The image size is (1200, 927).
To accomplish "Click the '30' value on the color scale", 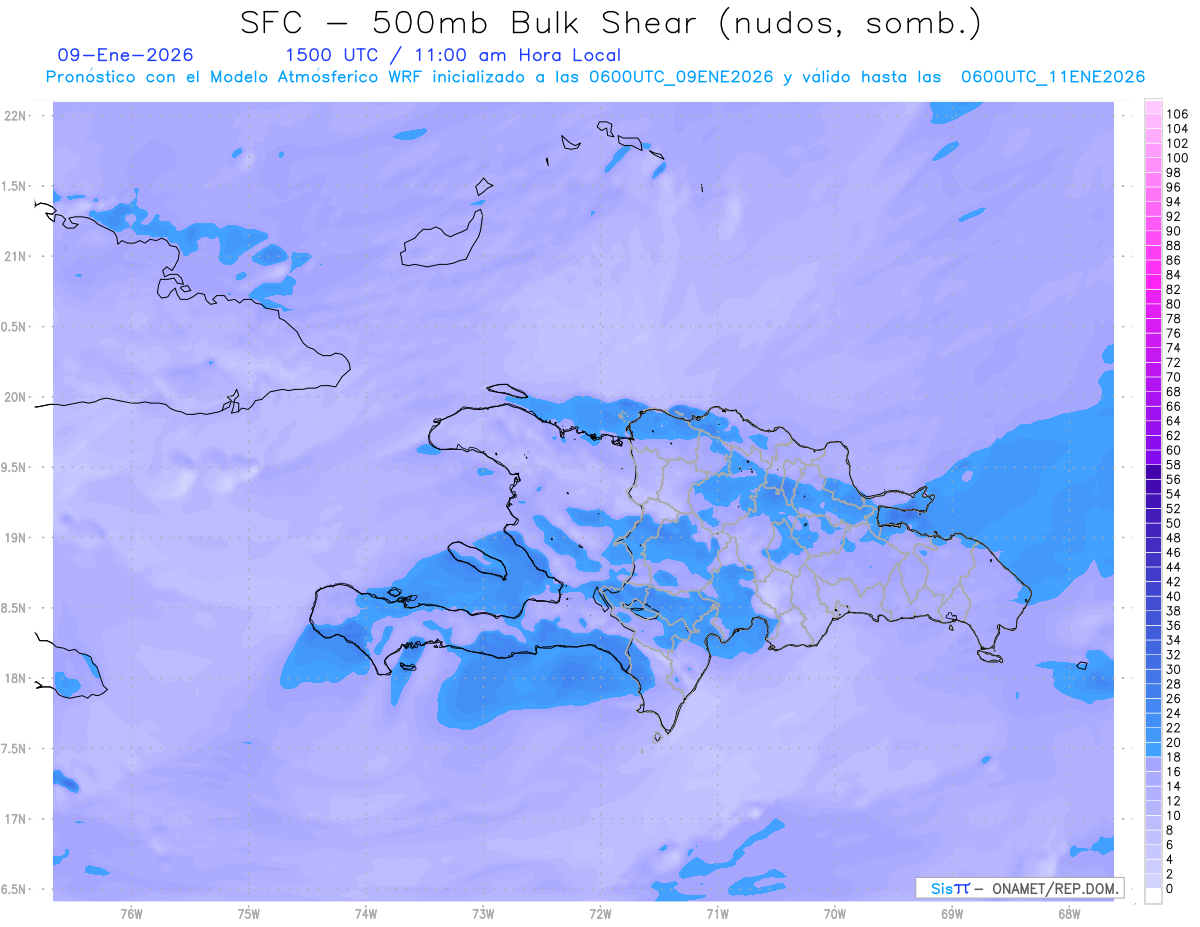I will (x=1174, y=669).
